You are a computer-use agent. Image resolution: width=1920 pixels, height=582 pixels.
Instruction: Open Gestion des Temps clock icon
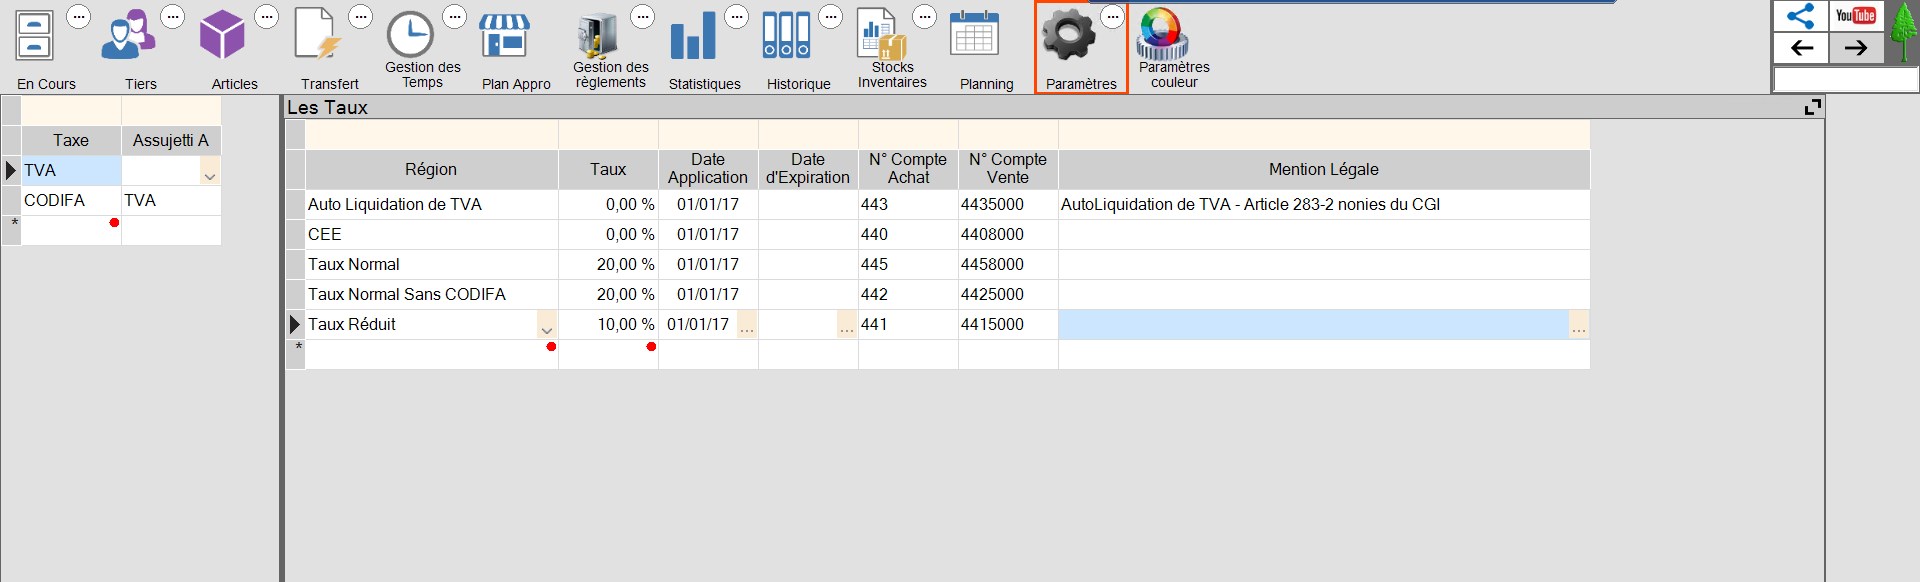[410, 34]
